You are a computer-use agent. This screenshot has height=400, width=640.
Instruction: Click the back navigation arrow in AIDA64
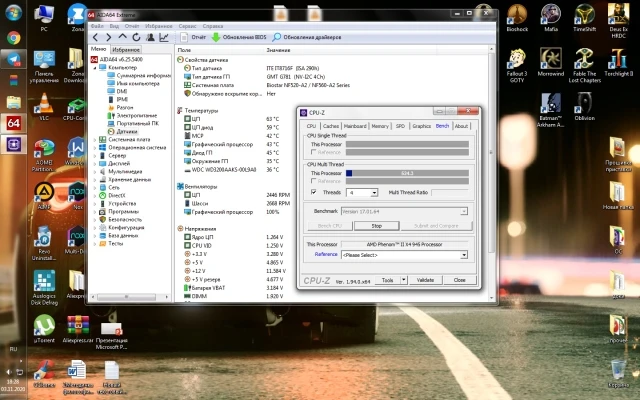tap(96, 37)
